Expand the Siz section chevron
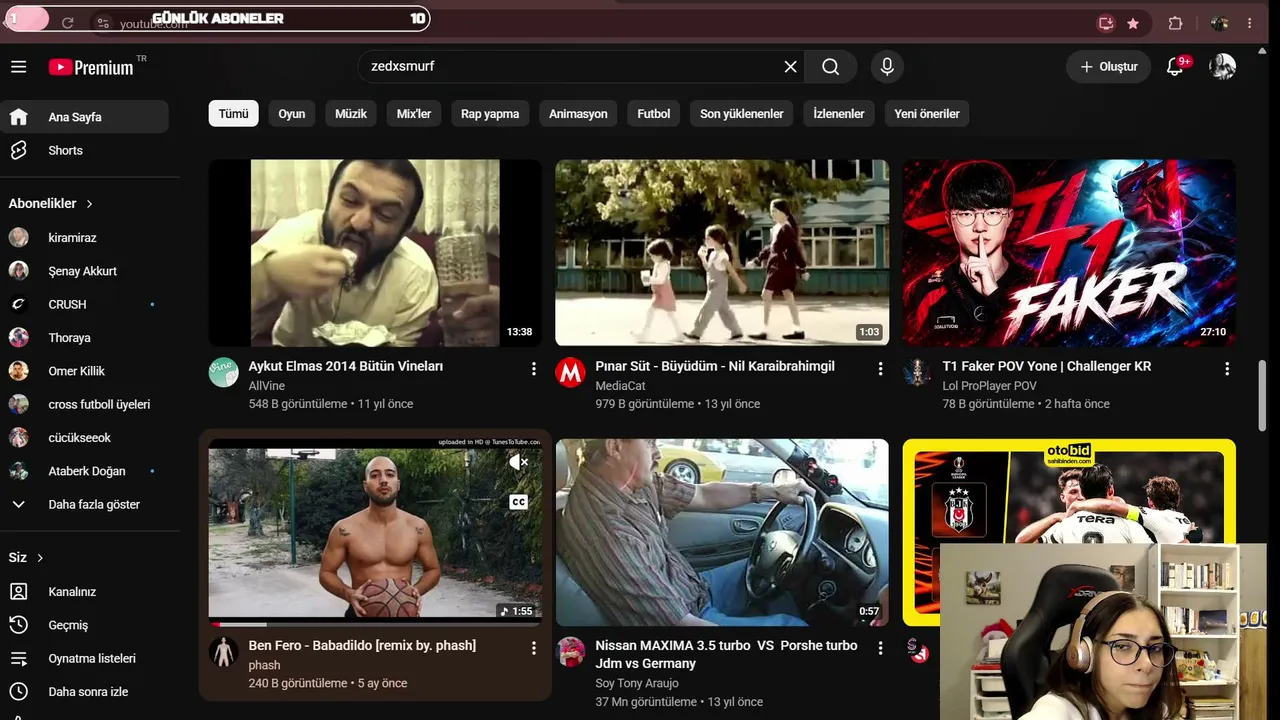This screenshot has height=720, width=1280. click(x=41, y=558)
